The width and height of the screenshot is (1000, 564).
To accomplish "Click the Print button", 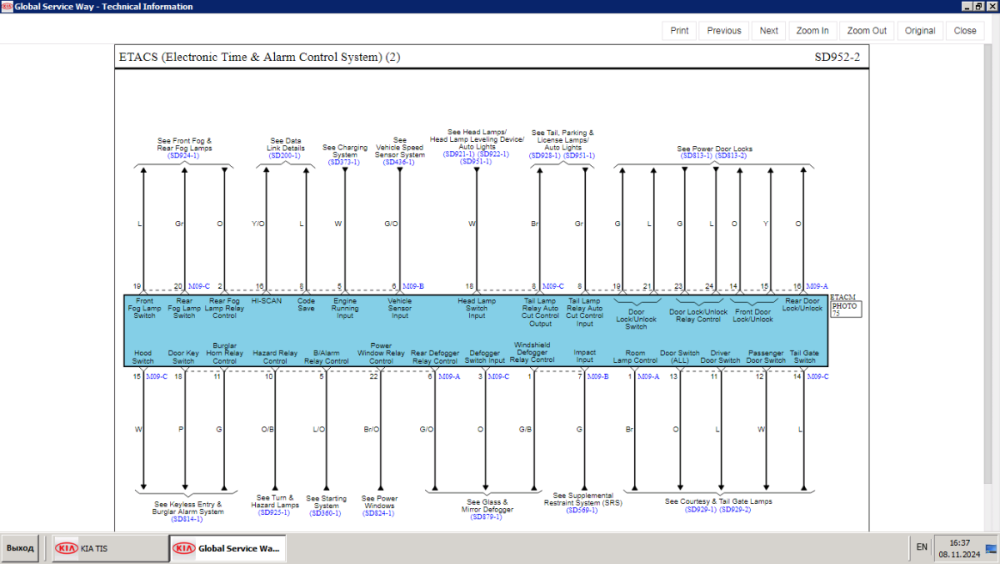I will click(x=679, y=31).
